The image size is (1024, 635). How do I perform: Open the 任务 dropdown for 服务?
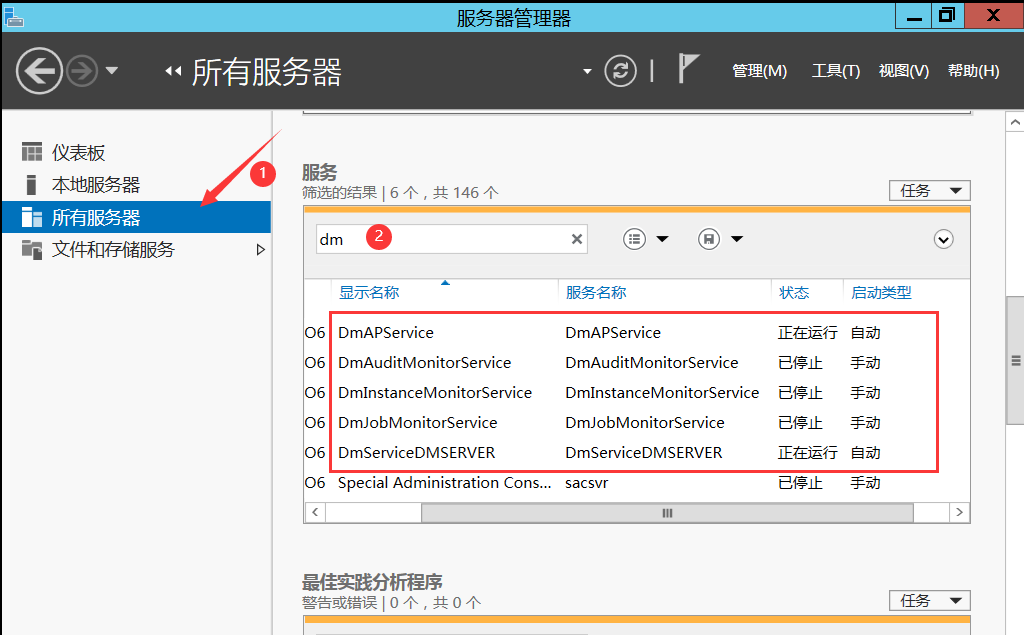click(x=929, y=191)
